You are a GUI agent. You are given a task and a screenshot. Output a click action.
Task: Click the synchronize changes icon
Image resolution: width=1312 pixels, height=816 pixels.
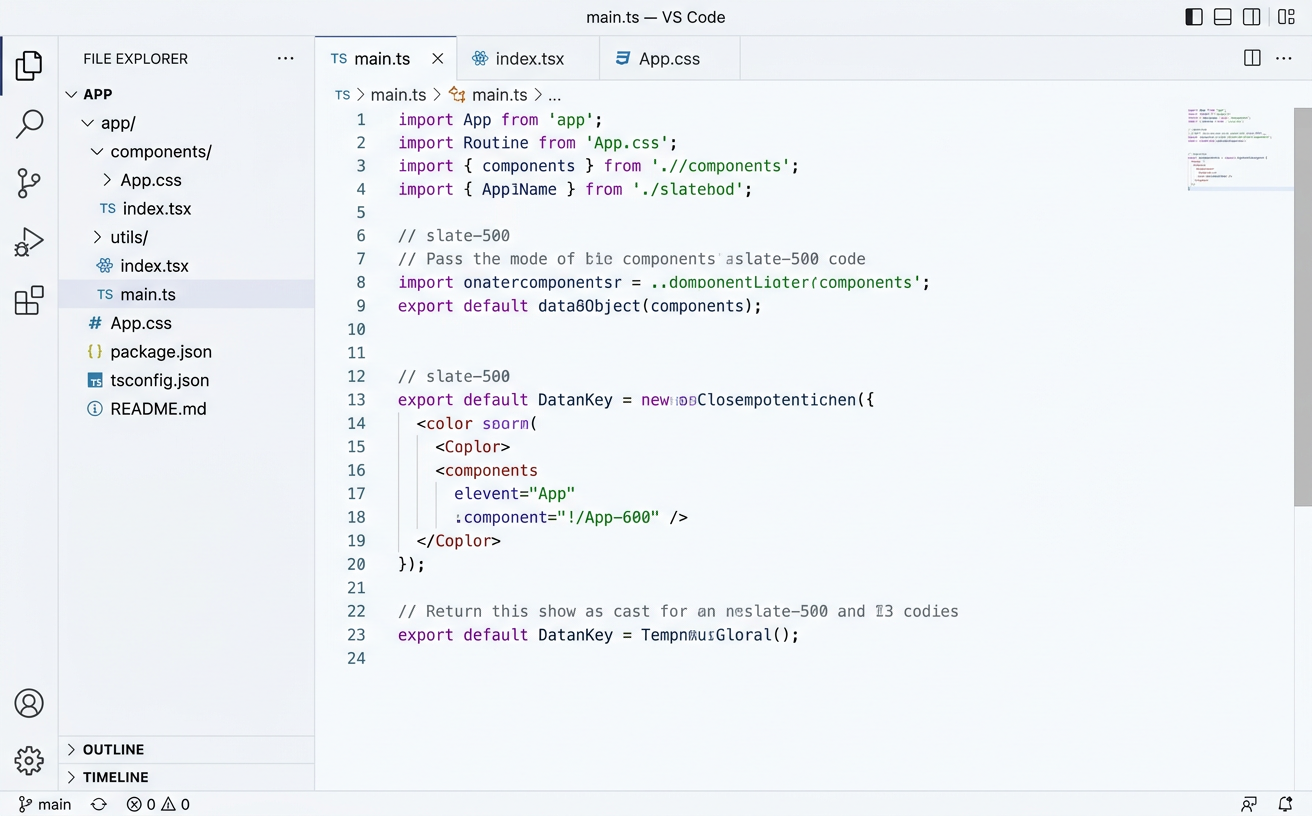97,804
